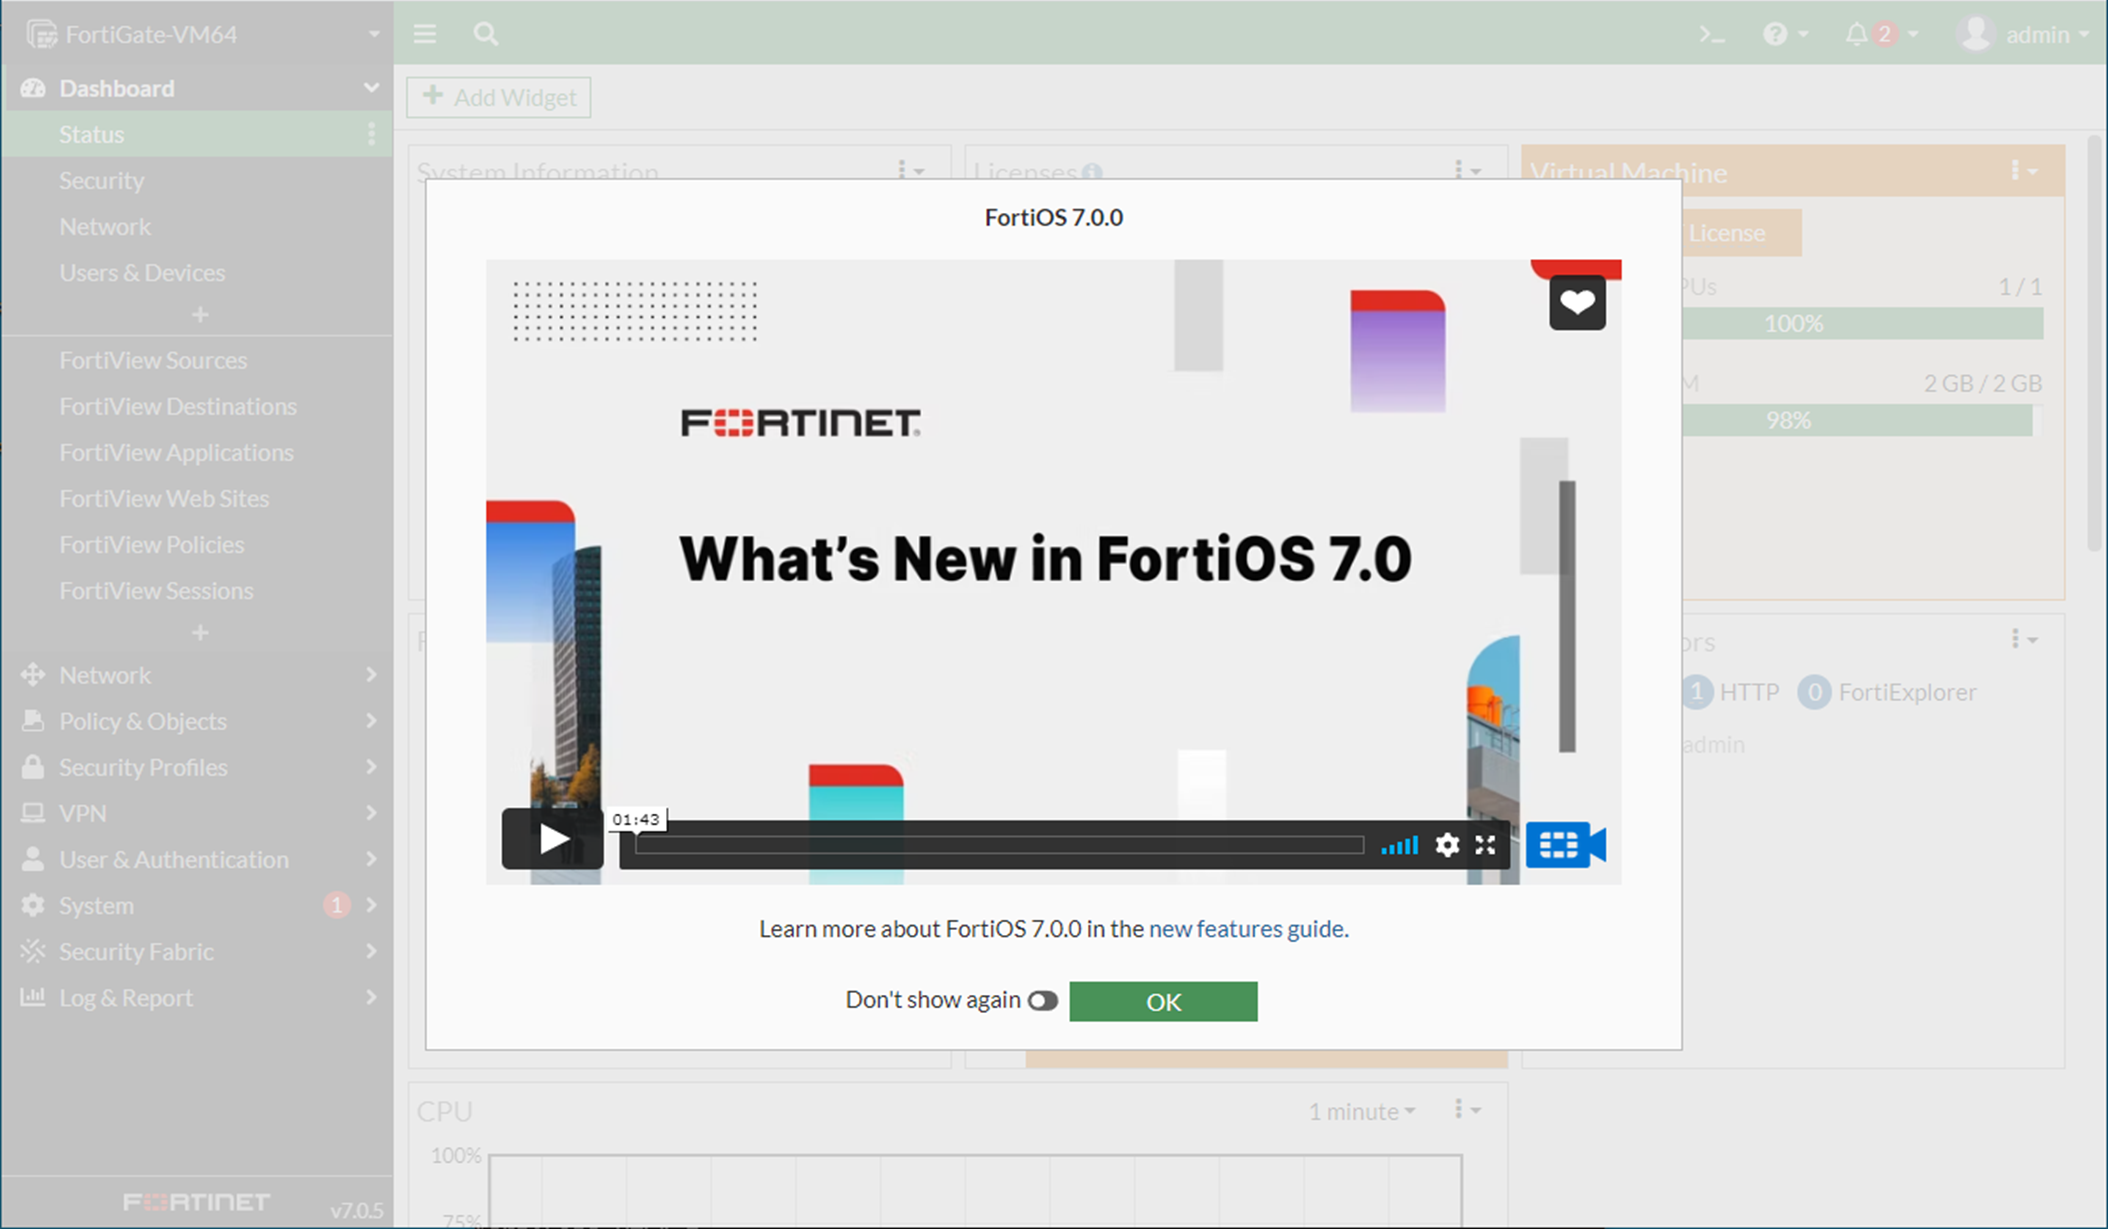The height and width of the screenshot is (1229, 2108).
Task: Toggle the hamburger menu icon
Action: click(425, 35)
